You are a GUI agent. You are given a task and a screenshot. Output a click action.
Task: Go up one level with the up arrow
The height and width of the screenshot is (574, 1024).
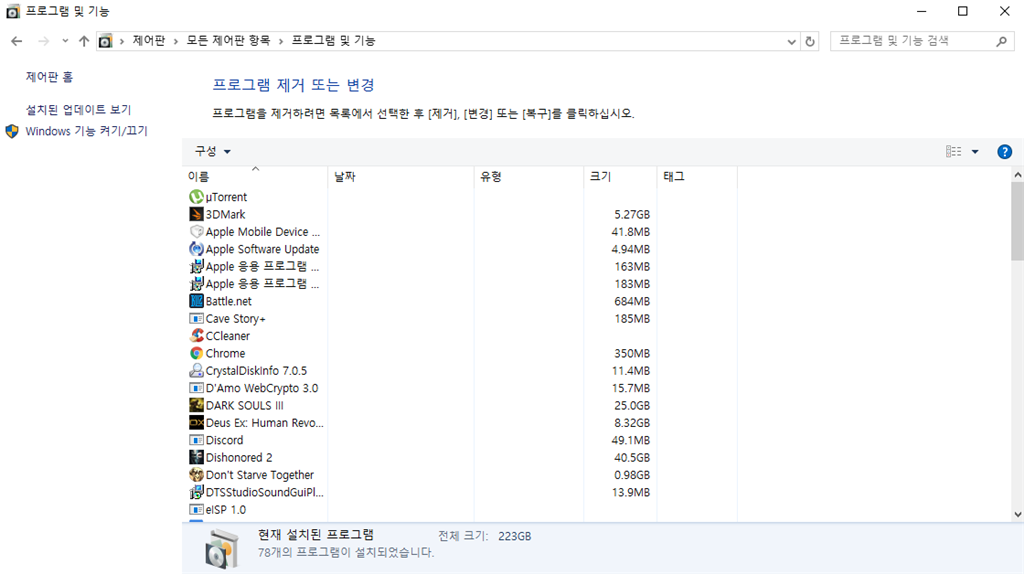point(84,41)
